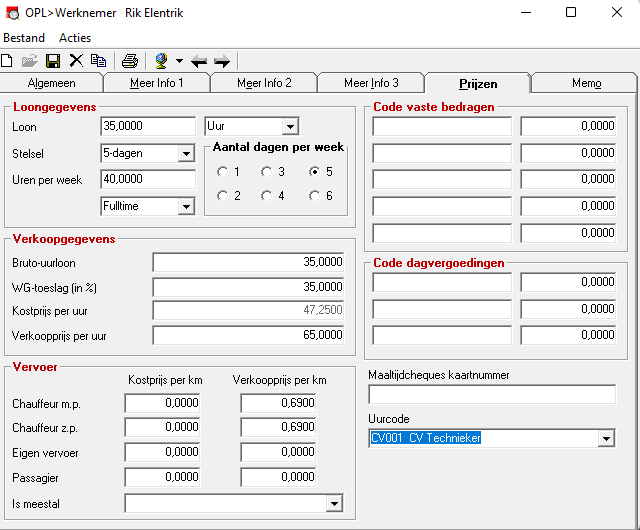Image resolution: width=640 pixels, height=530 pixels.
Task: Click the Copy record toolbar icon
Action: pos(98,61)
